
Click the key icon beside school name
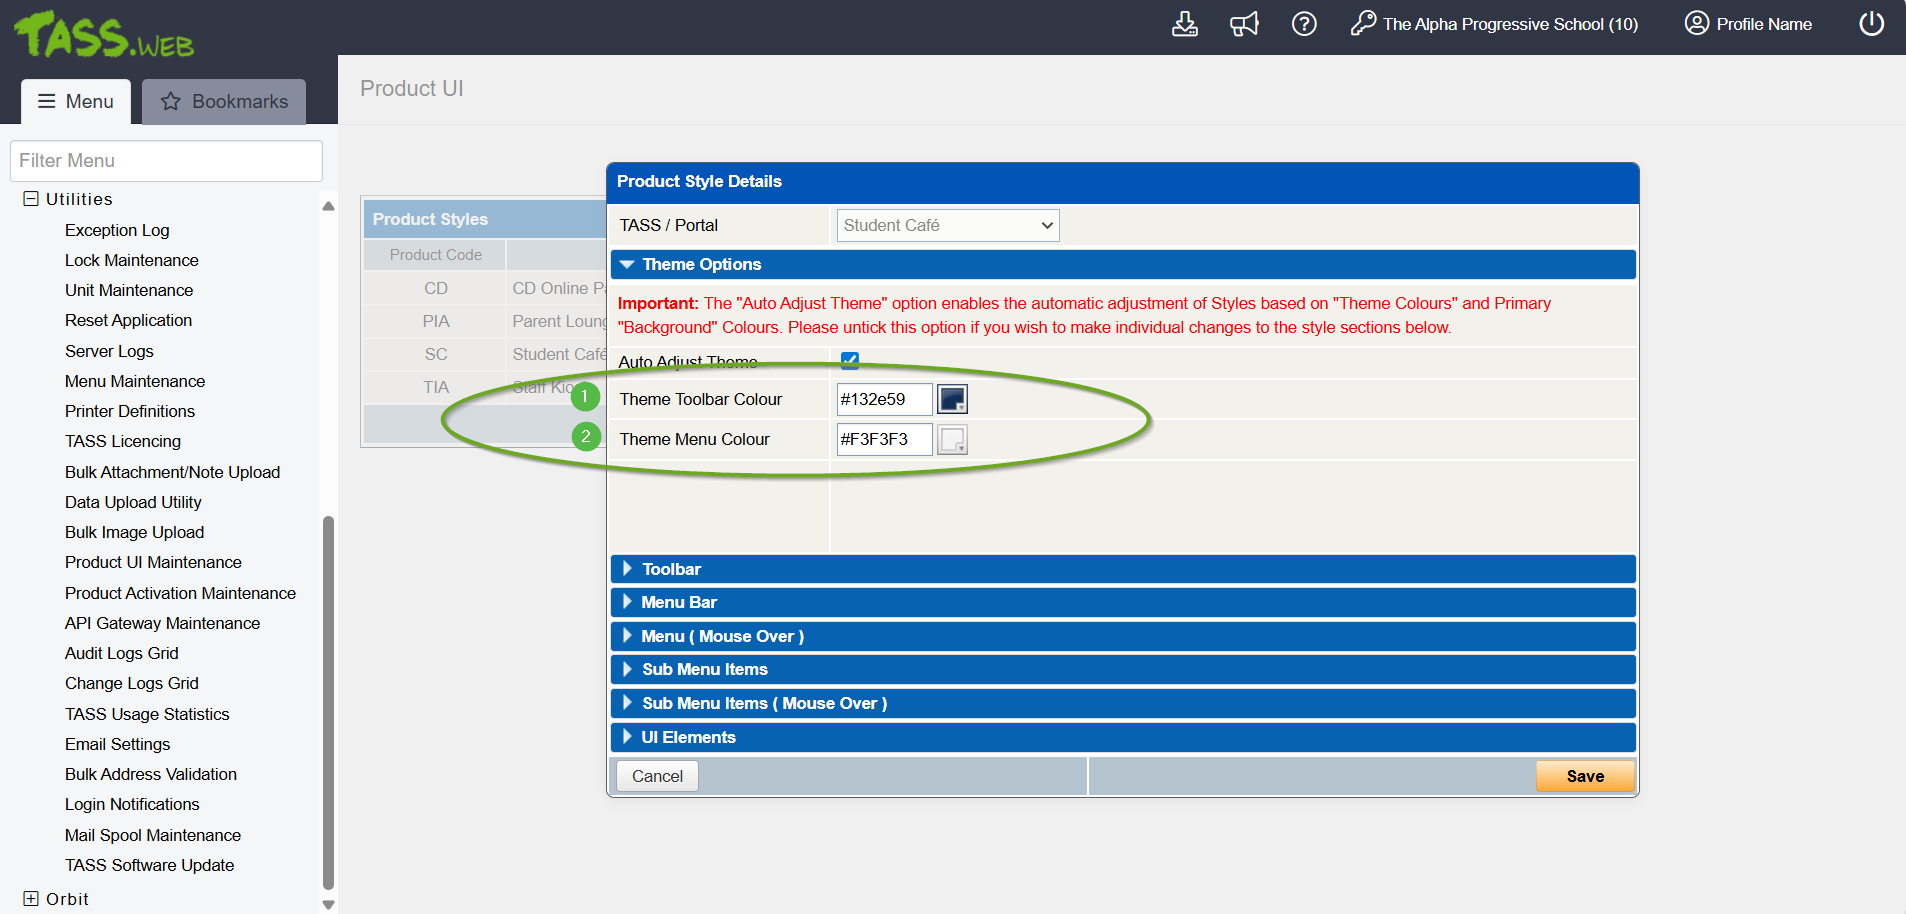[x=1363, y=24]
